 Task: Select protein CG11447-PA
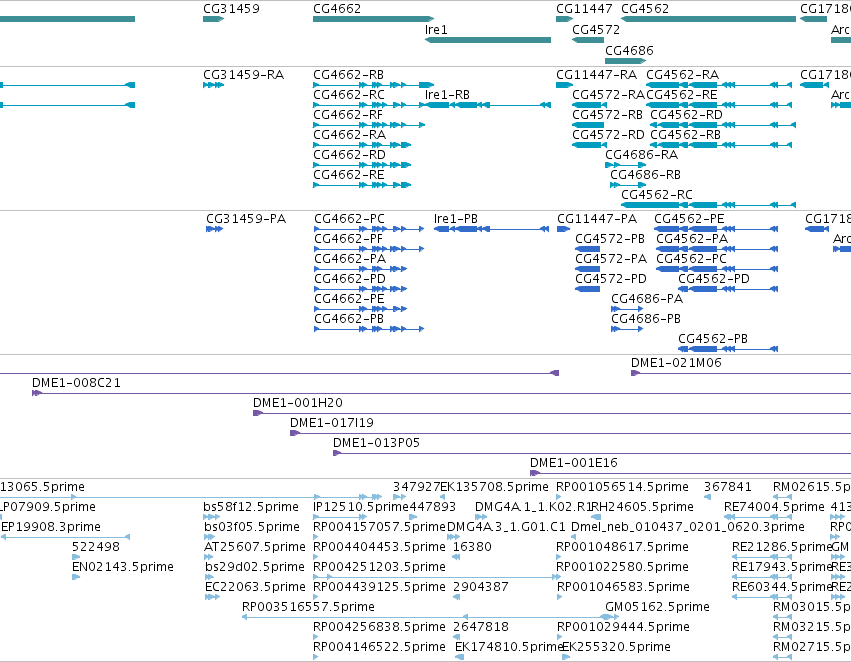pyautogui.click(x=597, y=219)
